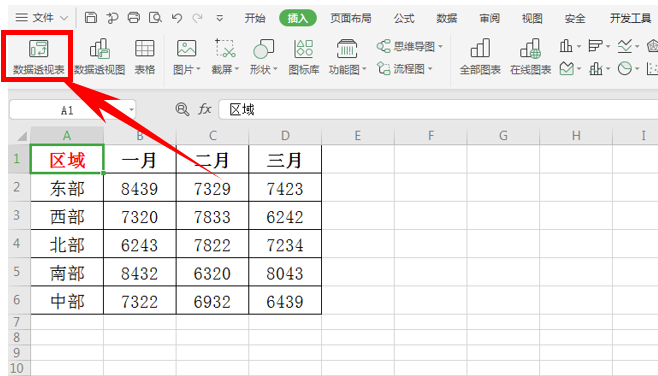The height and width of the screenshot is (376, 658).
Task: Open the 文件 menu
Action: pos(42,18)
